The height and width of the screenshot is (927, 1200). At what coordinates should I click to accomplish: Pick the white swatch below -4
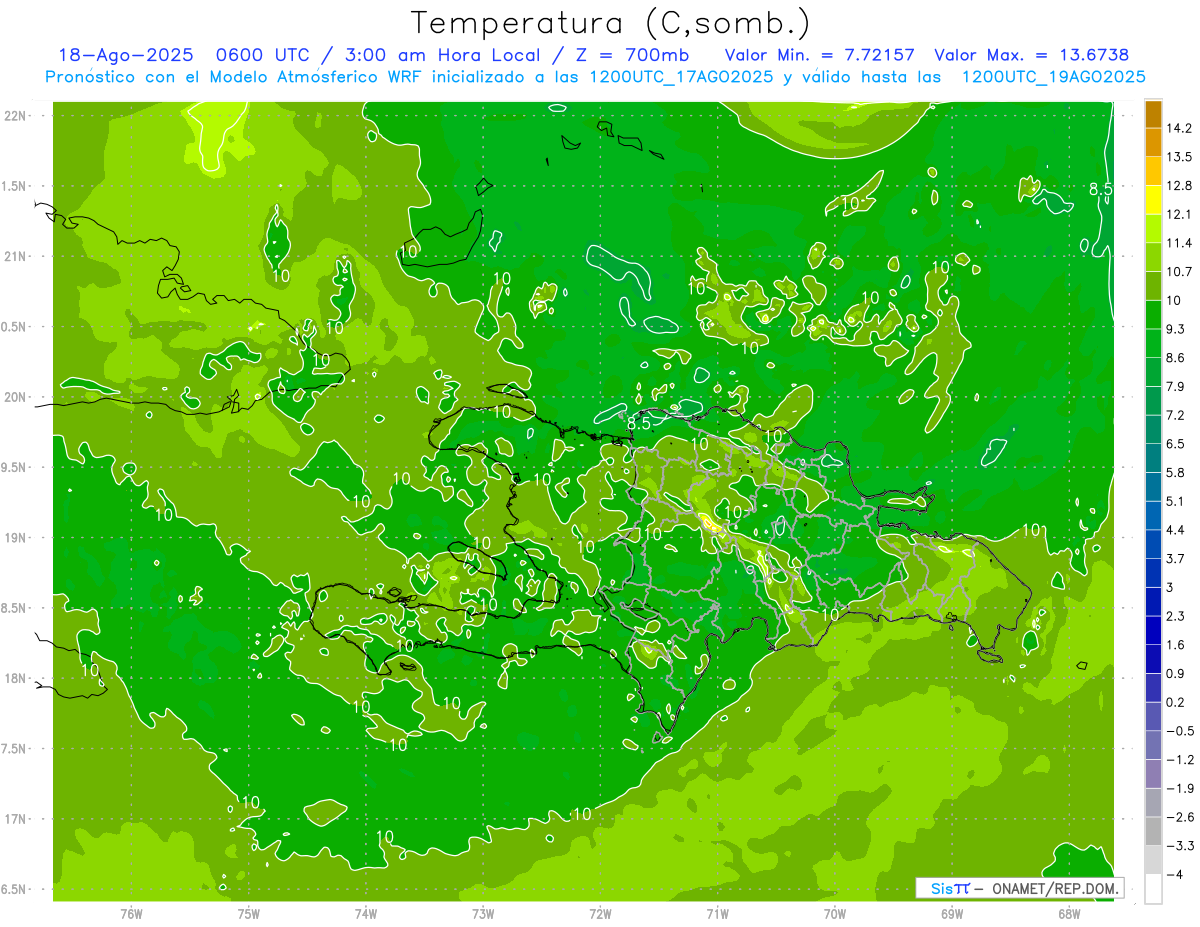click(1153, 889)
